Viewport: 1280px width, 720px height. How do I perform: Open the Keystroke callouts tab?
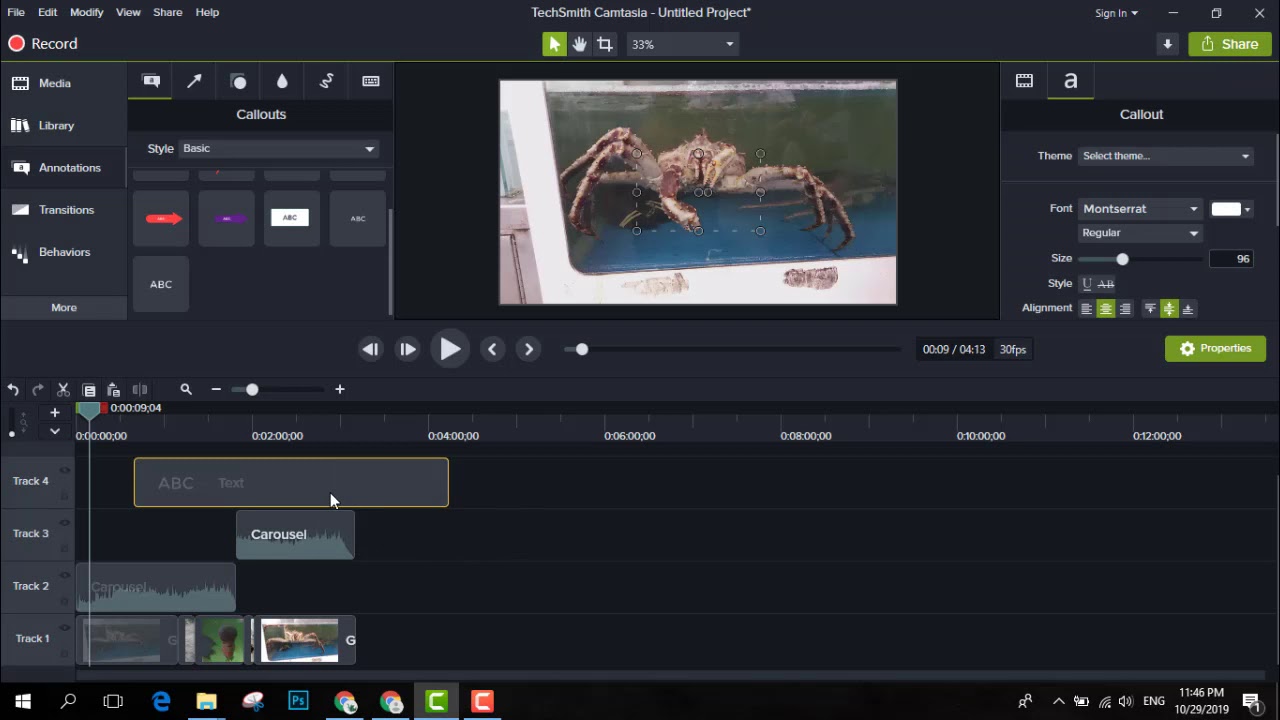click(x=371, y=81)
